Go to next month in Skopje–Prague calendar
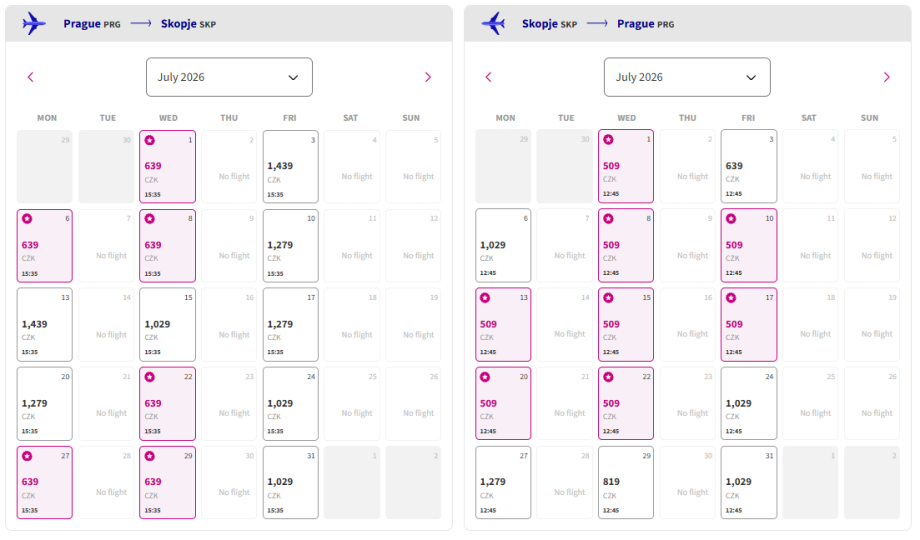This screenshot has width=920, height=540. [886, 77]
